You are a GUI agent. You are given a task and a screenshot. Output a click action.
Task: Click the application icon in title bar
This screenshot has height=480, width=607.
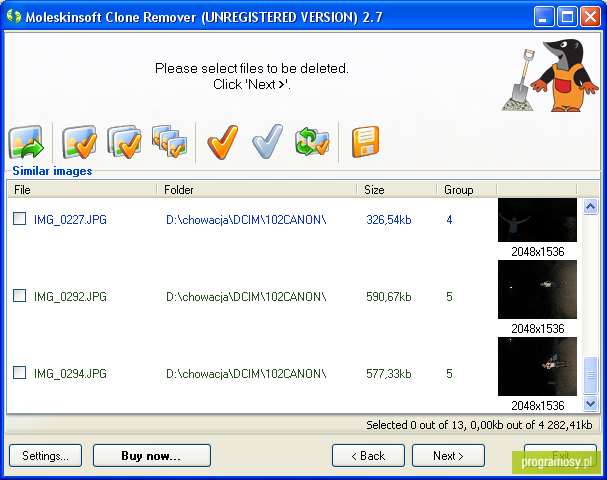pos(14,17)
